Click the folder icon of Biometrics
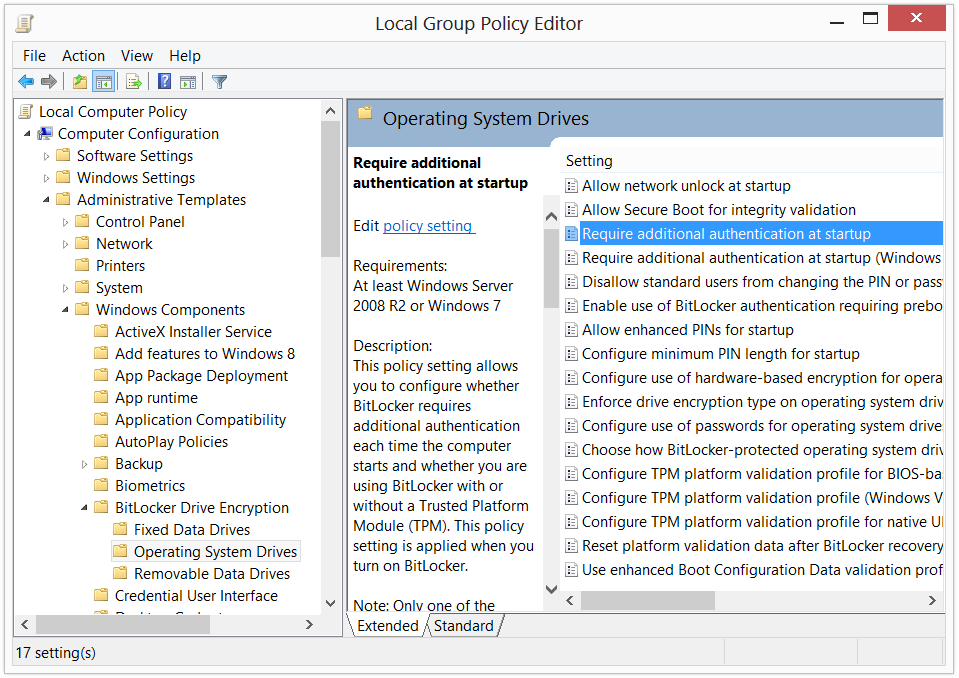The image size is (959, 678). click(102, 485)
